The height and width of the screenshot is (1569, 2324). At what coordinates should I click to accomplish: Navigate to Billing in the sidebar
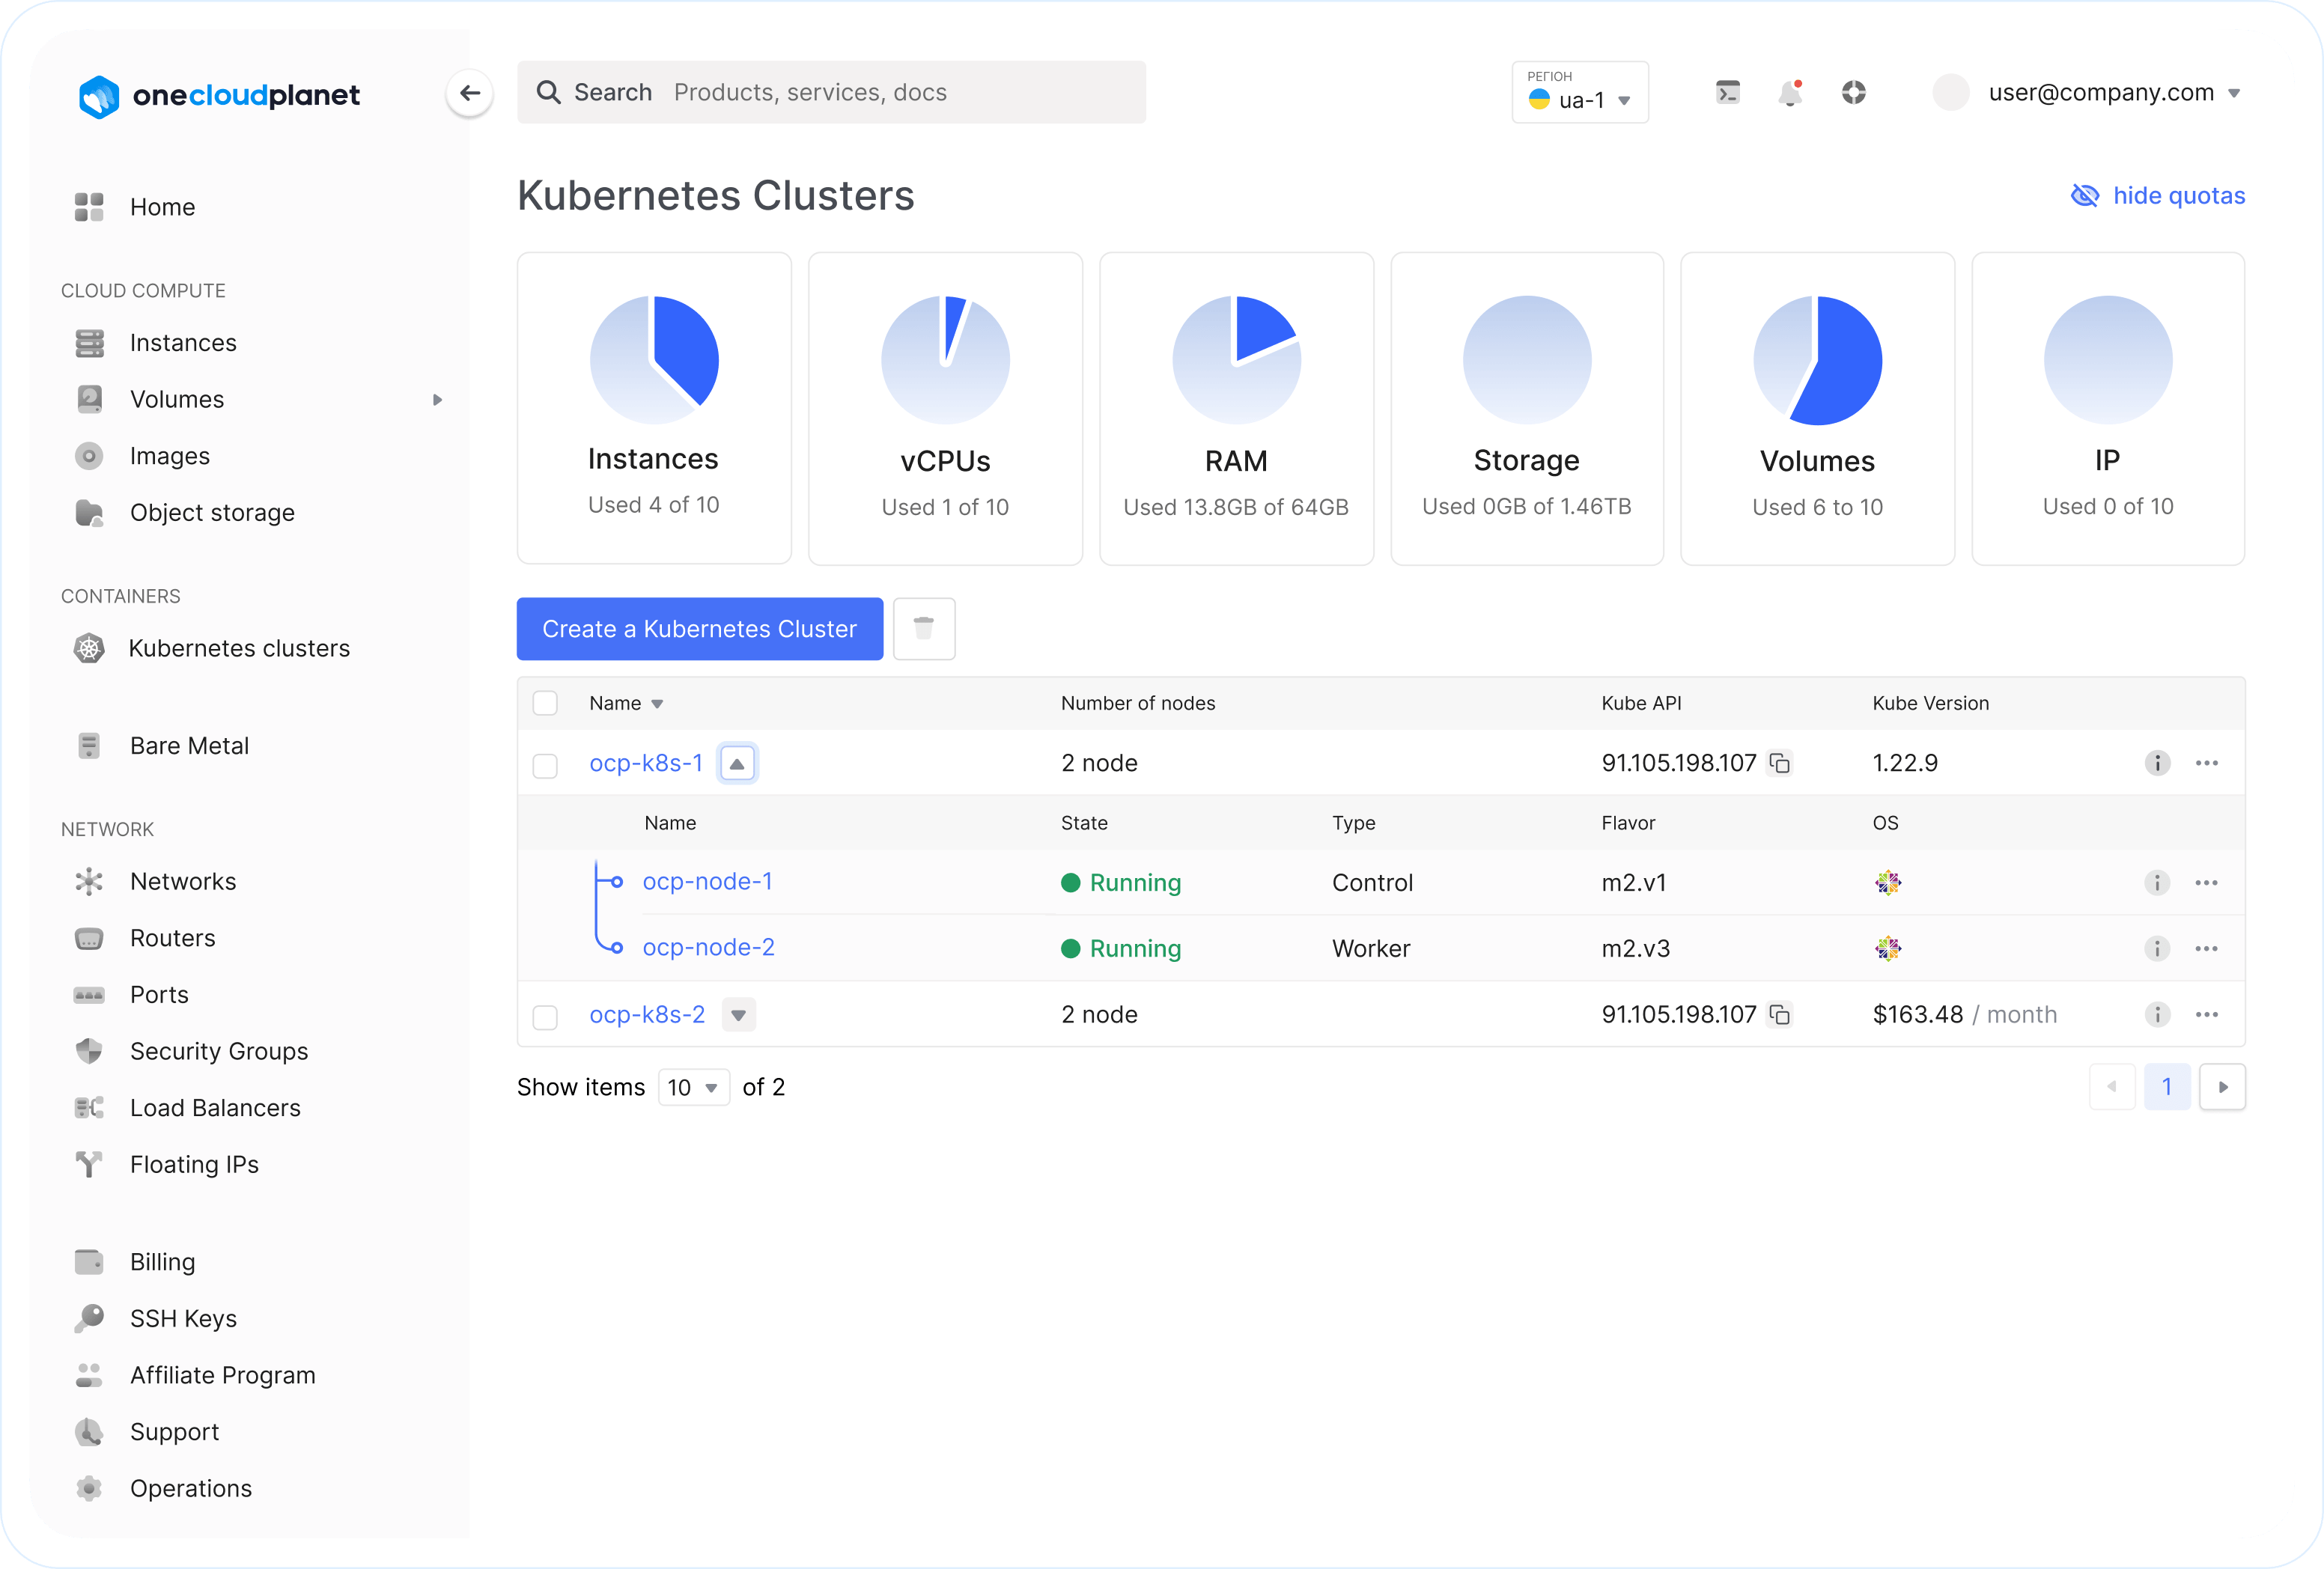(x=162, y=1262)
